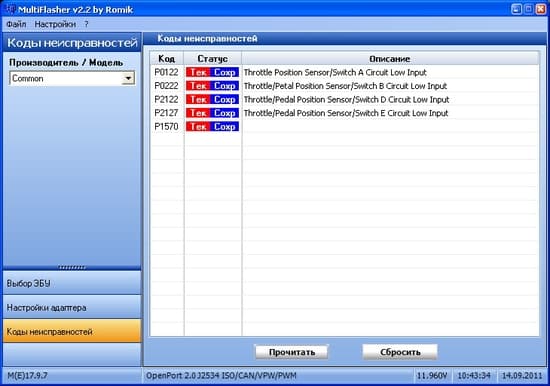This screenshot has width=550, height=386.
Task: Click the MultiFlasher app icon in title bar
Action: (x=11, y=8)
